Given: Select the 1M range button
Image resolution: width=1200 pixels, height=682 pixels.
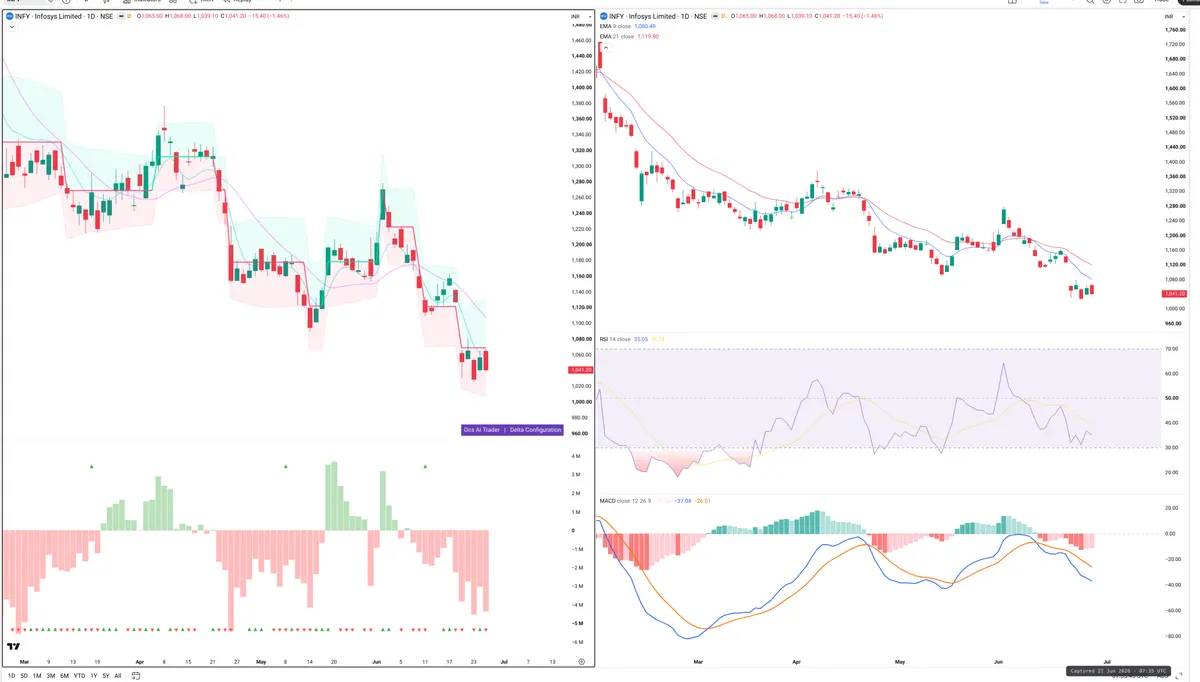Looking at the screenshot, I should tap(37, 676).
